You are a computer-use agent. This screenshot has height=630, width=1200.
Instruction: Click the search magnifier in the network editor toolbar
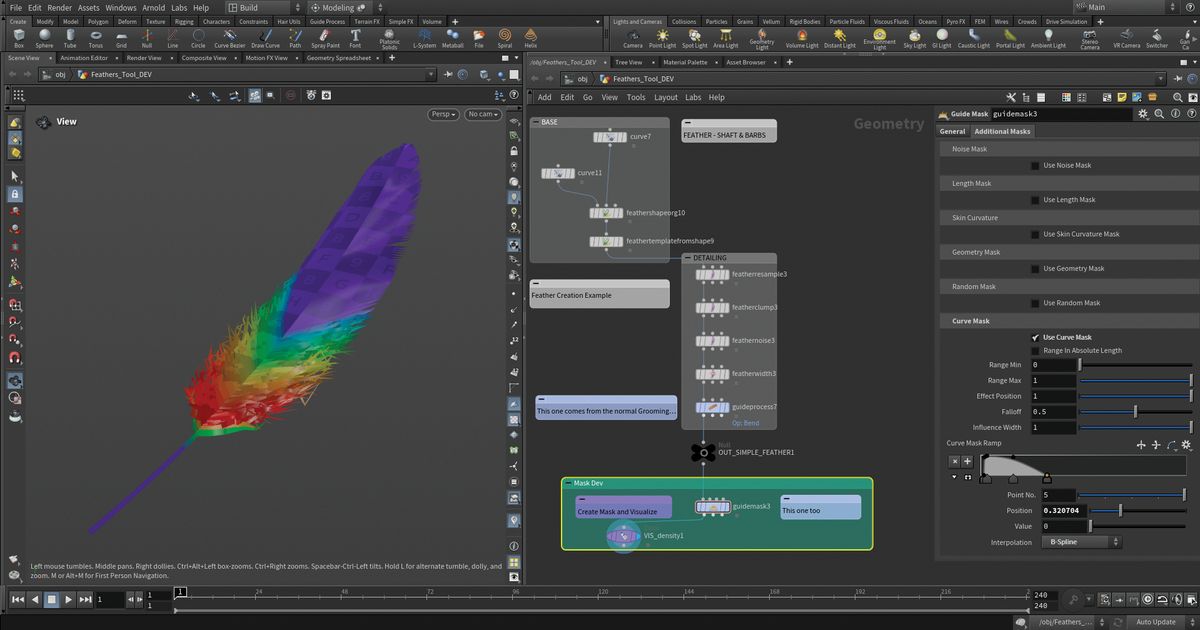[1178, 97]
